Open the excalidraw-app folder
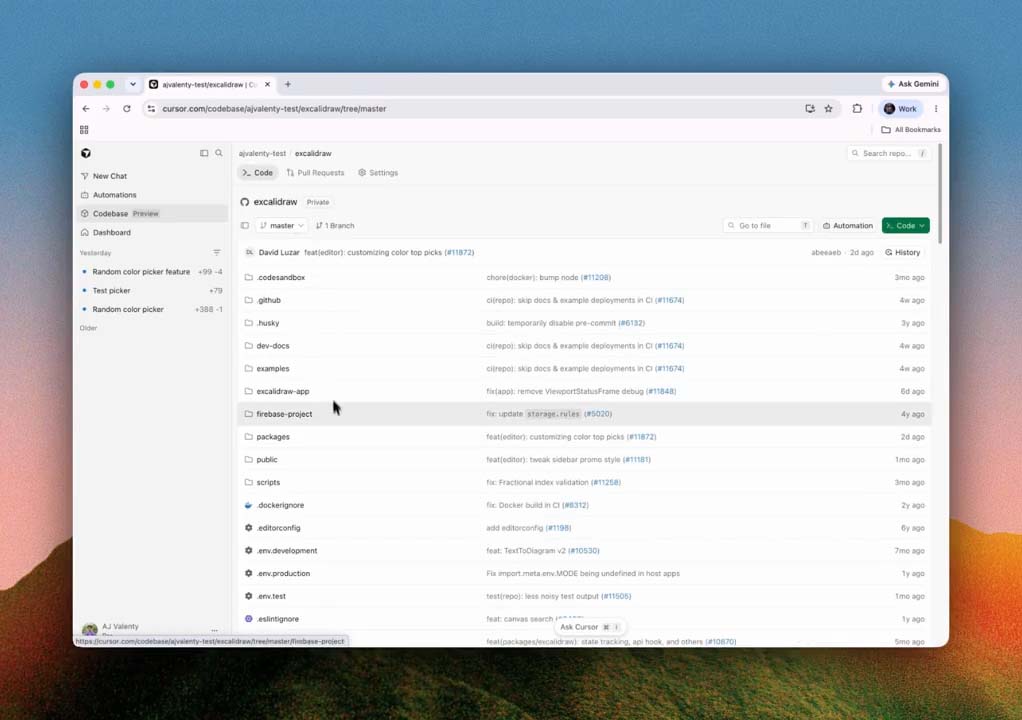Viewport: 1022px width, 720px height. coord(283,392)
